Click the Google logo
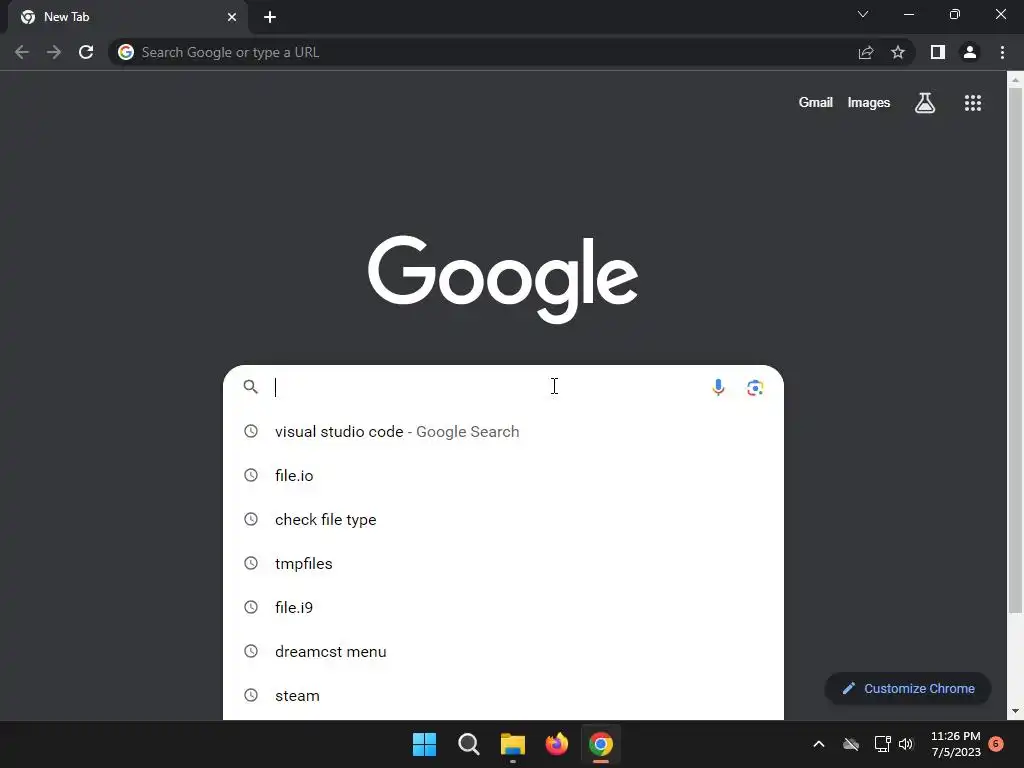 tap(503, 279)
